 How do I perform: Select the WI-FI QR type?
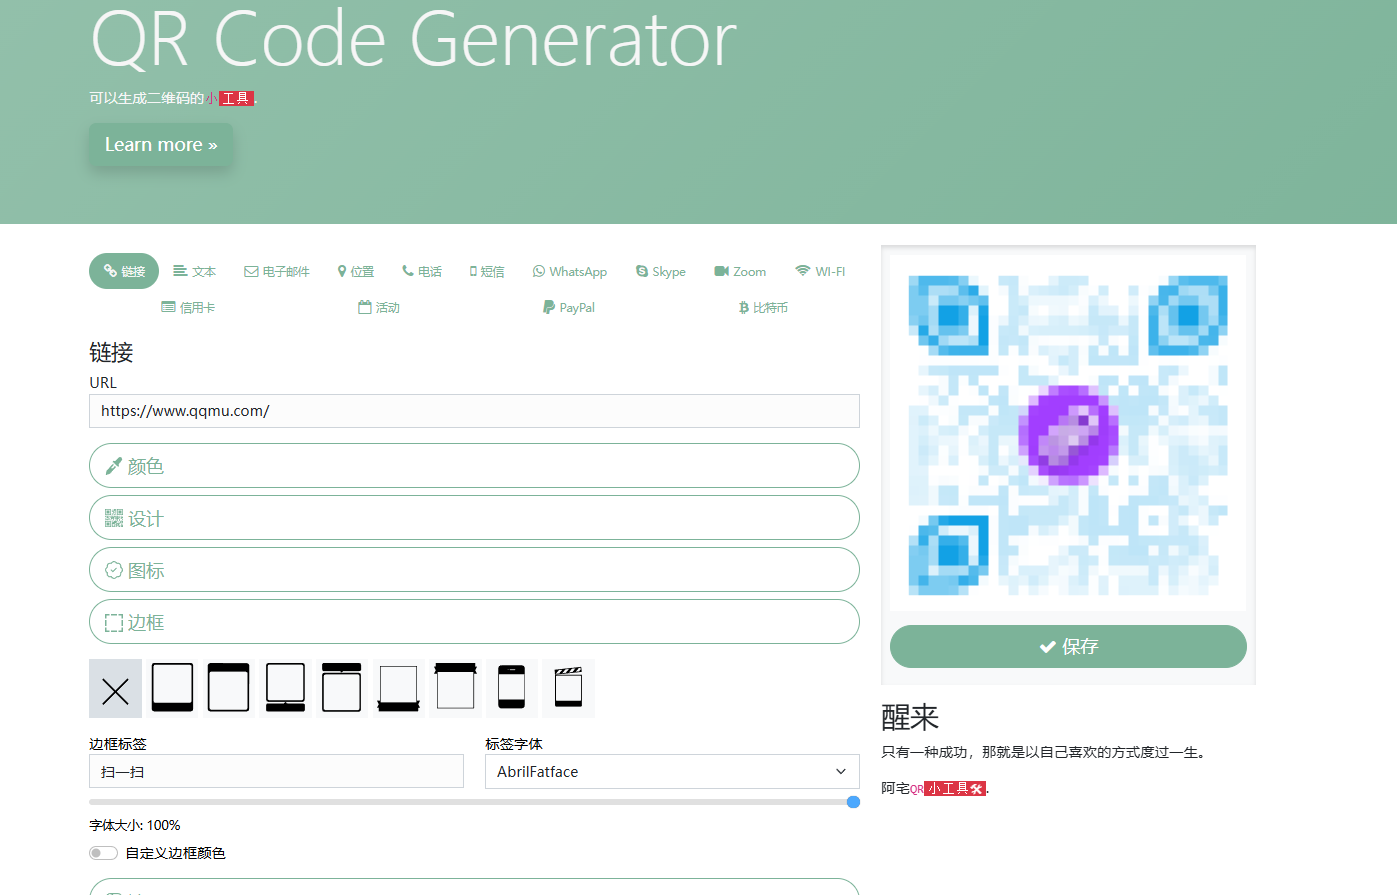pos(820,271)
